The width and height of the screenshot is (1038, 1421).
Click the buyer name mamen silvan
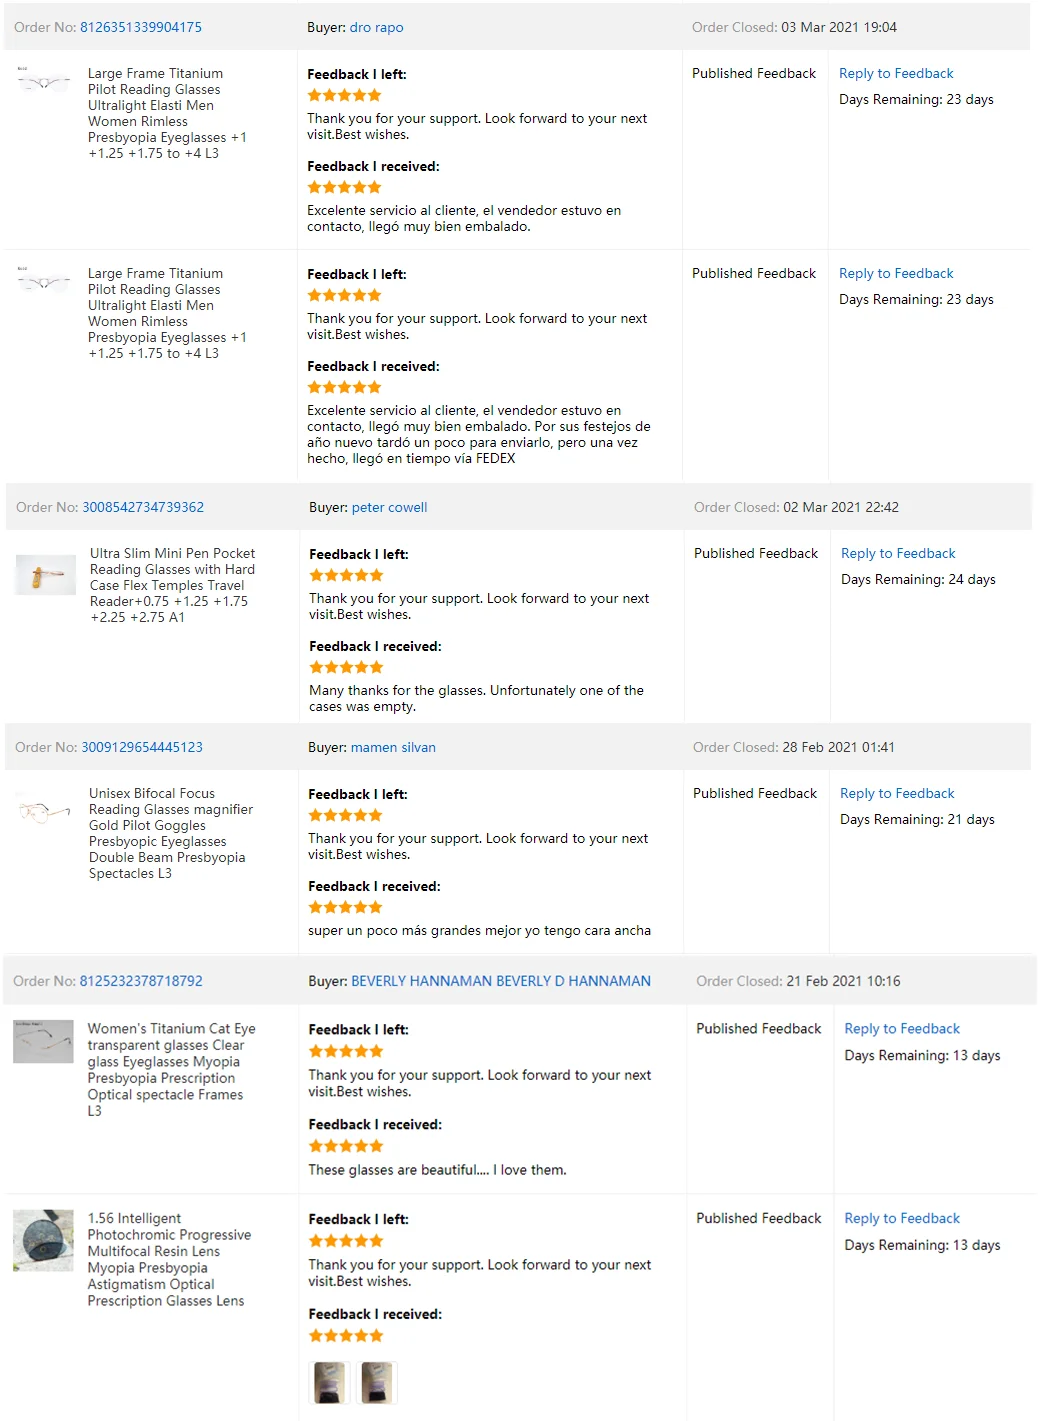pos(393,747)
